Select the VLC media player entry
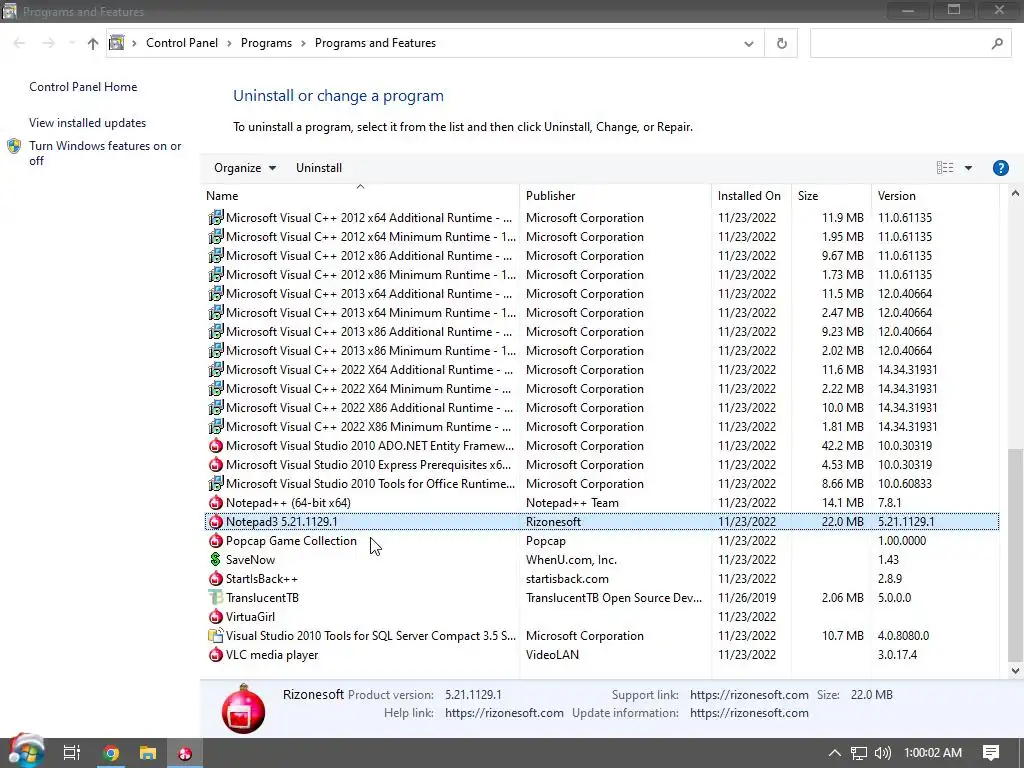 point(272,654)
